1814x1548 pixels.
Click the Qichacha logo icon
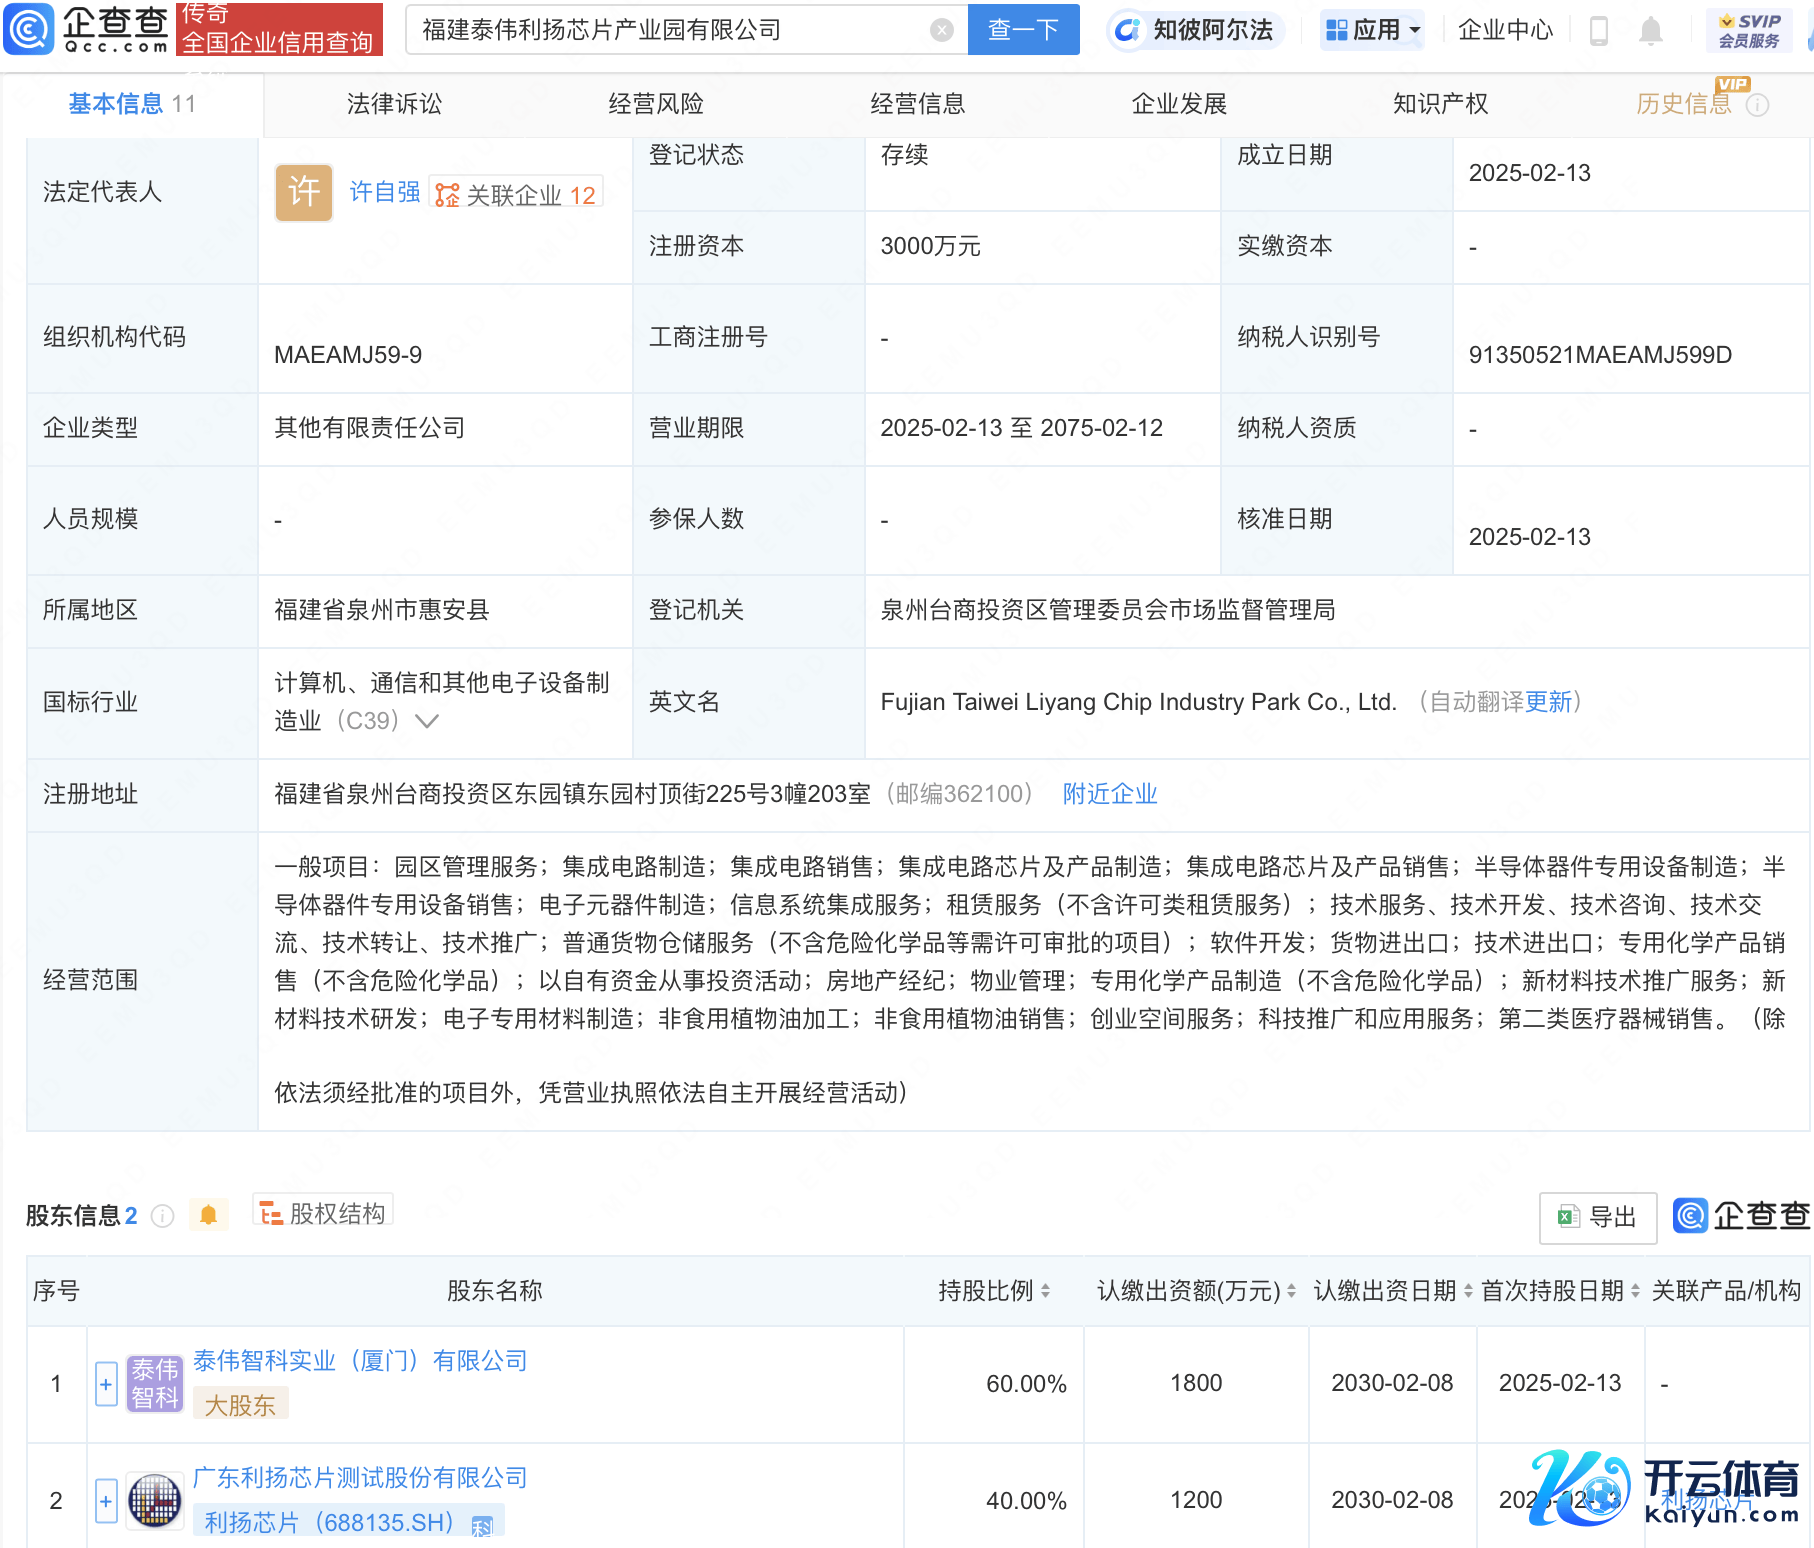[30, 29]
